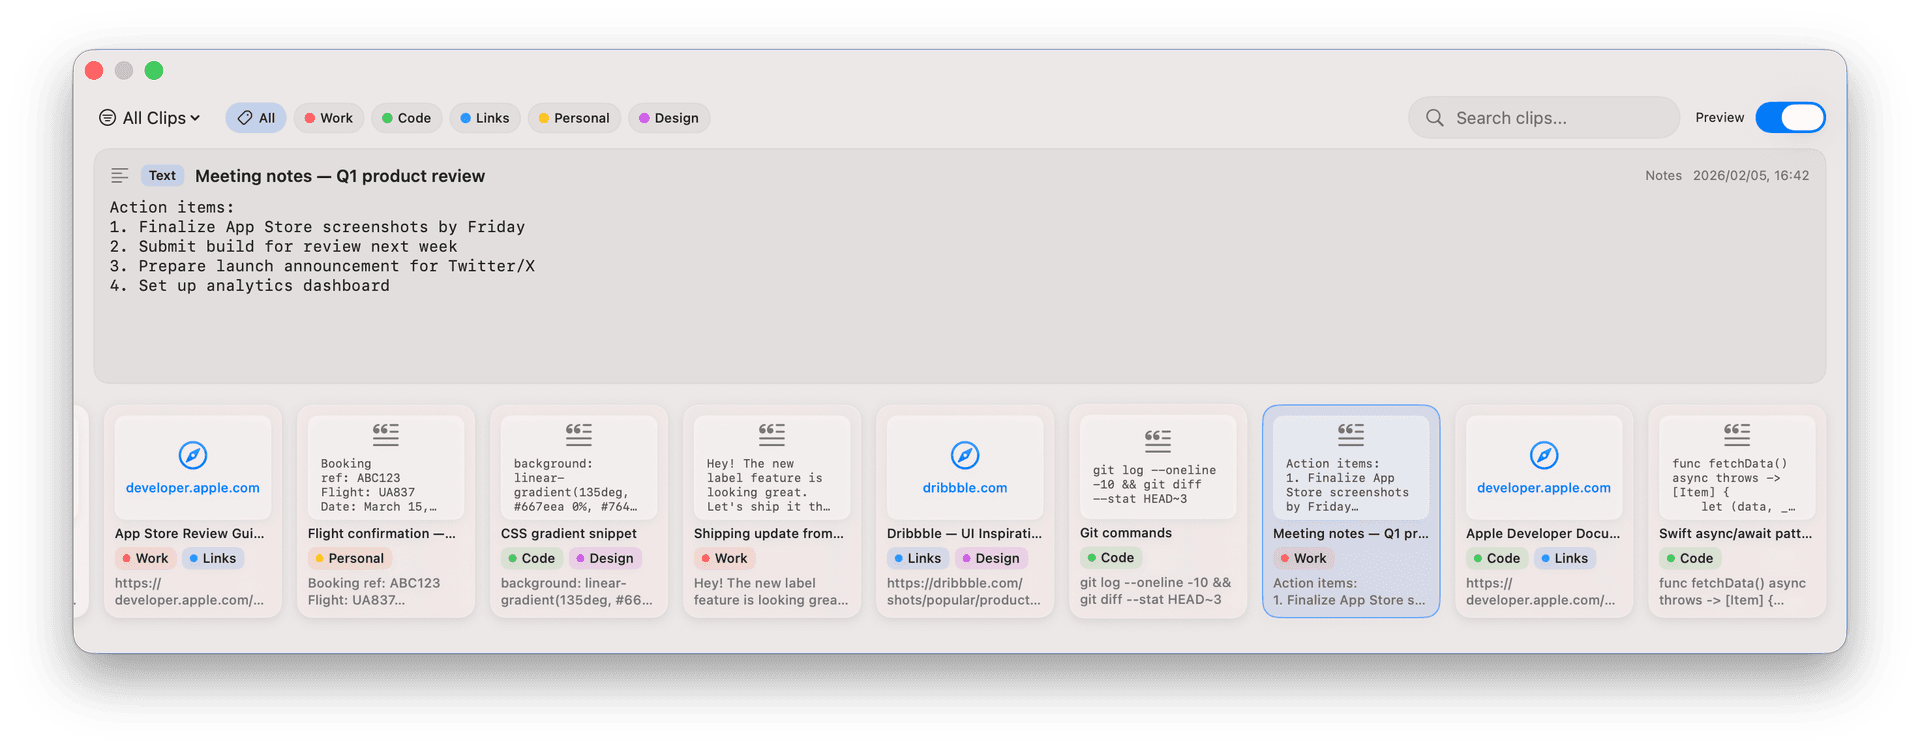The height and width of the screenshot is (750, 1920).
Task: Select Meeting notes — Q1 pr... card title
Action: point(1351,534)
